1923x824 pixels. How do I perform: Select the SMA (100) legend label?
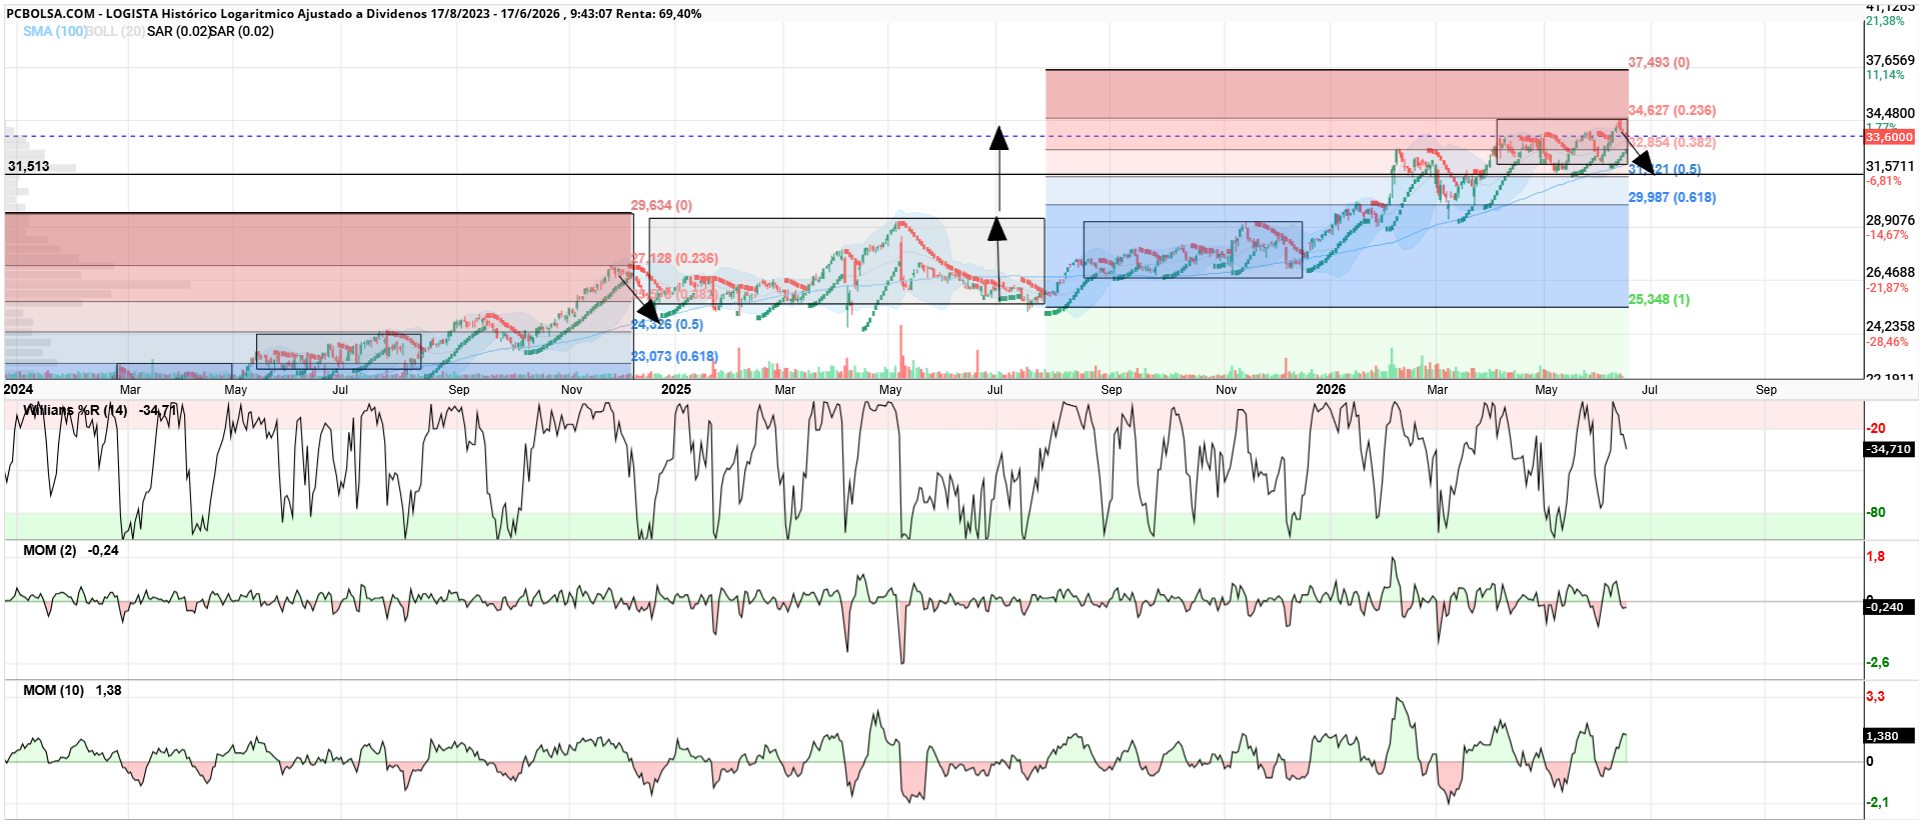(x=55, y=31)
